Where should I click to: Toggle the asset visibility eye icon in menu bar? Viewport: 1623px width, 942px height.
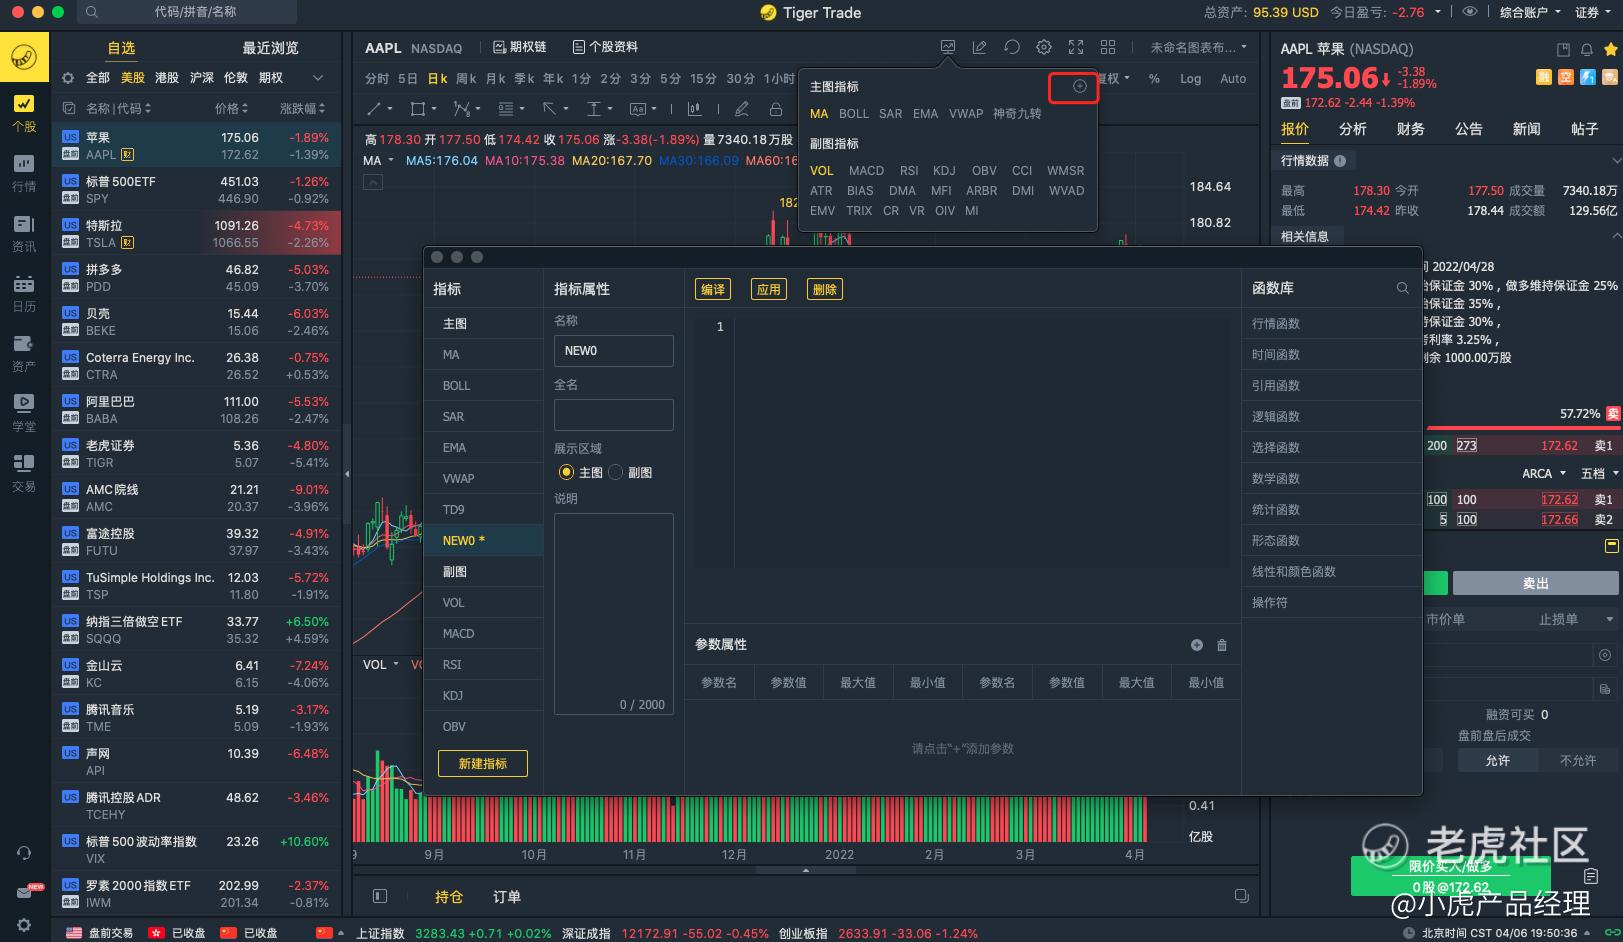[1469, 13]
